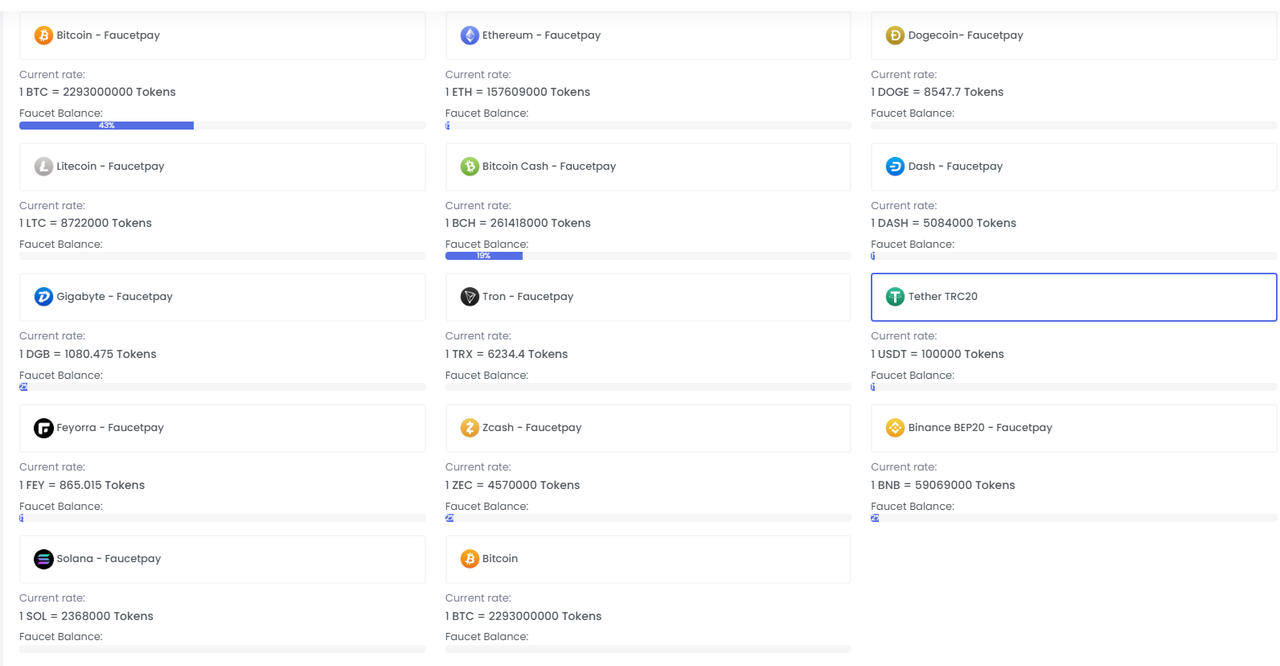Click rate text 1 BCH = 261418000 Tokens
This screenshot has width=1280, height=666.
(518, 223)
